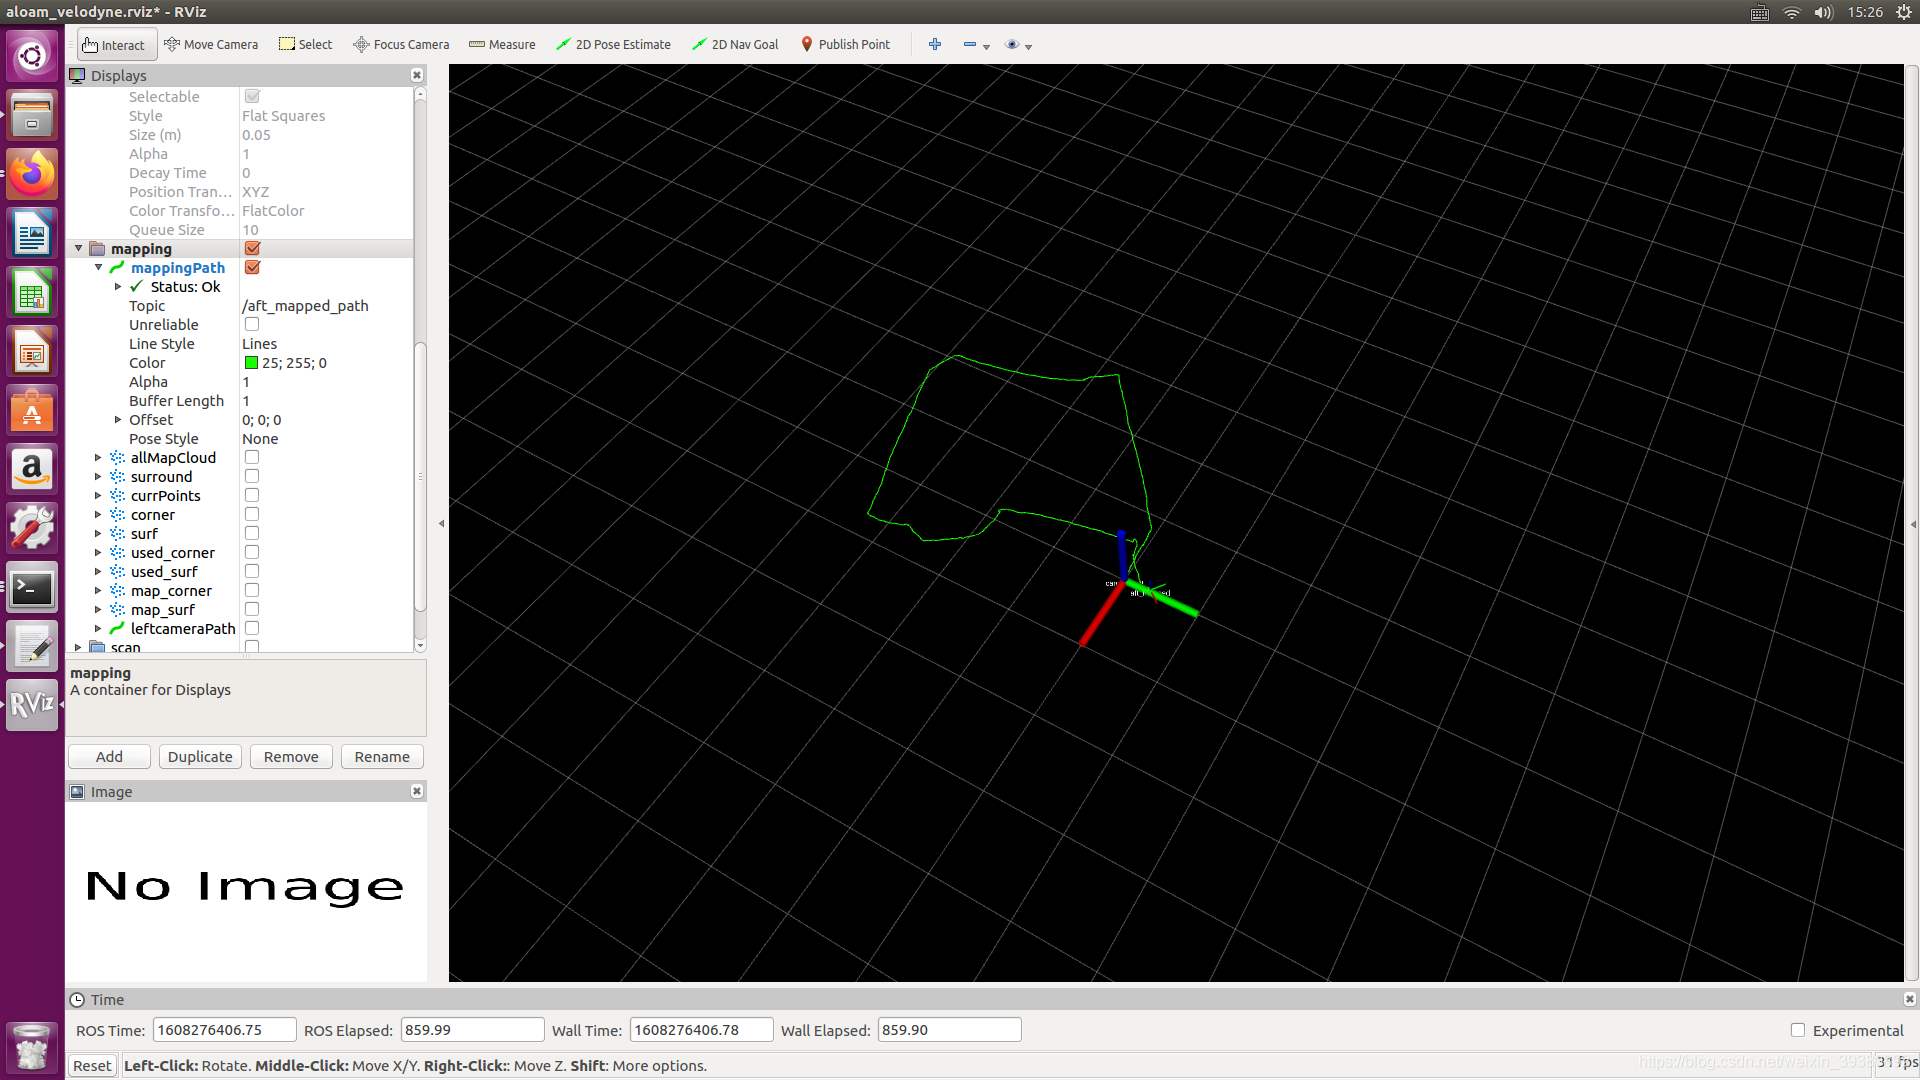
Task: Click the green path color swatch
Action: pyautogui.click(x=251, y=363)
